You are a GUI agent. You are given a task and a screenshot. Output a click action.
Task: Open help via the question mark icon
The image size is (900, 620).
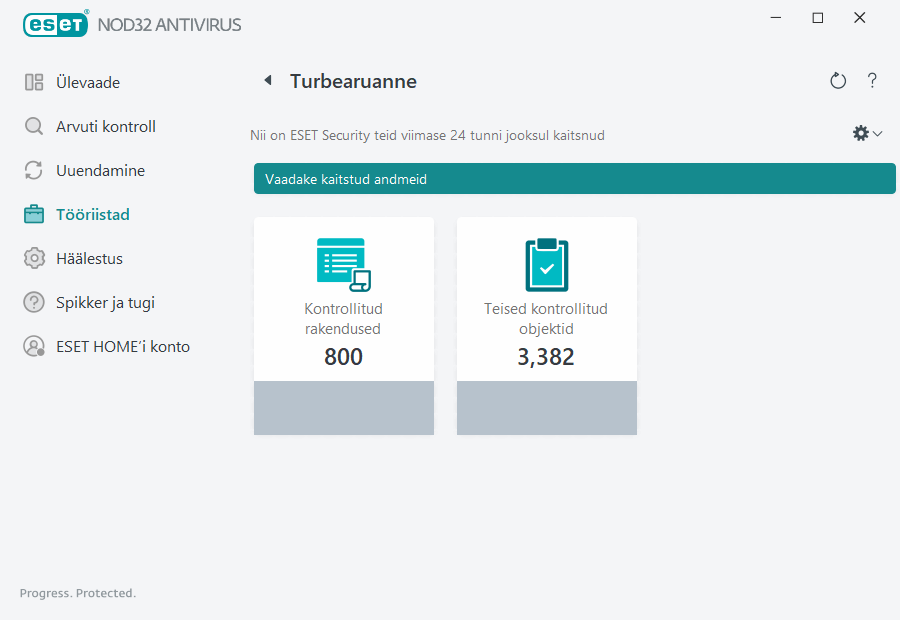click(x=872, y=80)
